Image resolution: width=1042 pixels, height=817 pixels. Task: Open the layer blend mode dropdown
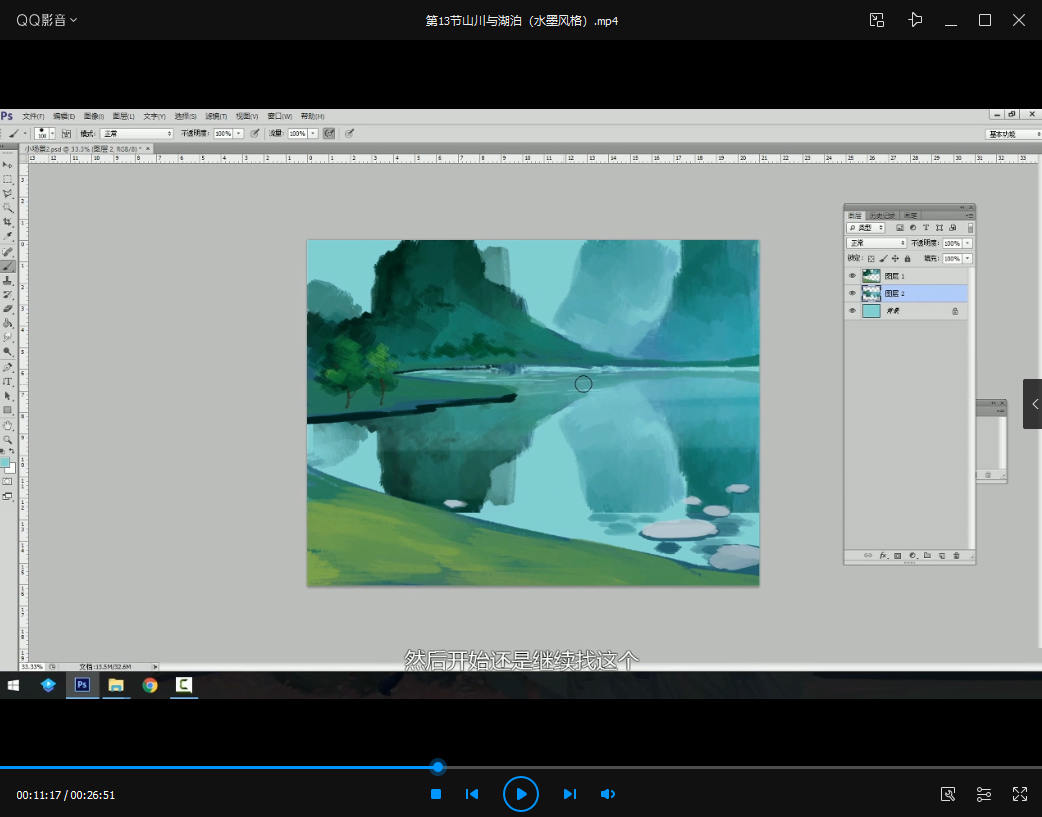coord(876,243)
